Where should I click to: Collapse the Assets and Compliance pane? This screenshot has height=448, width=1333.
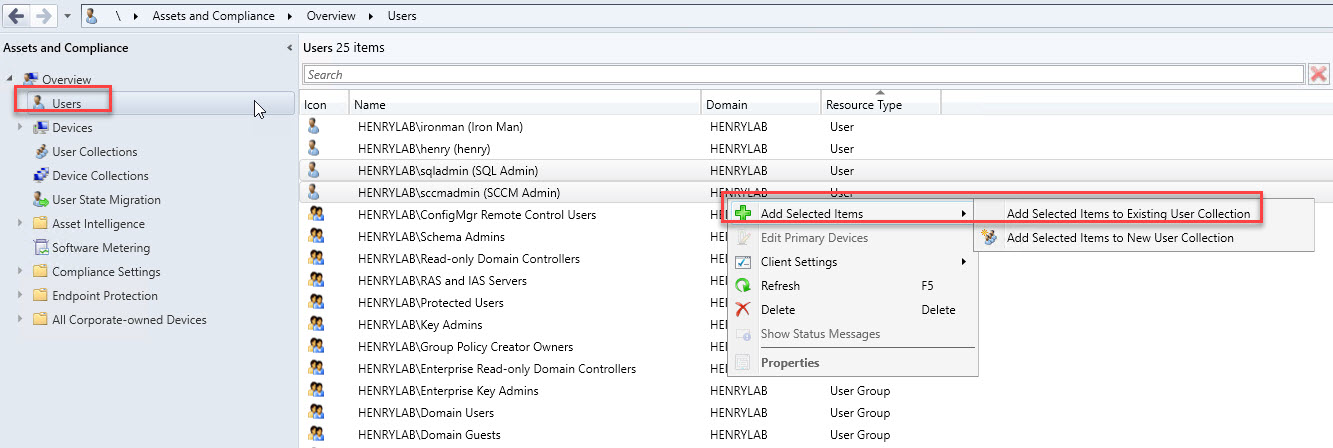[290, 48]
